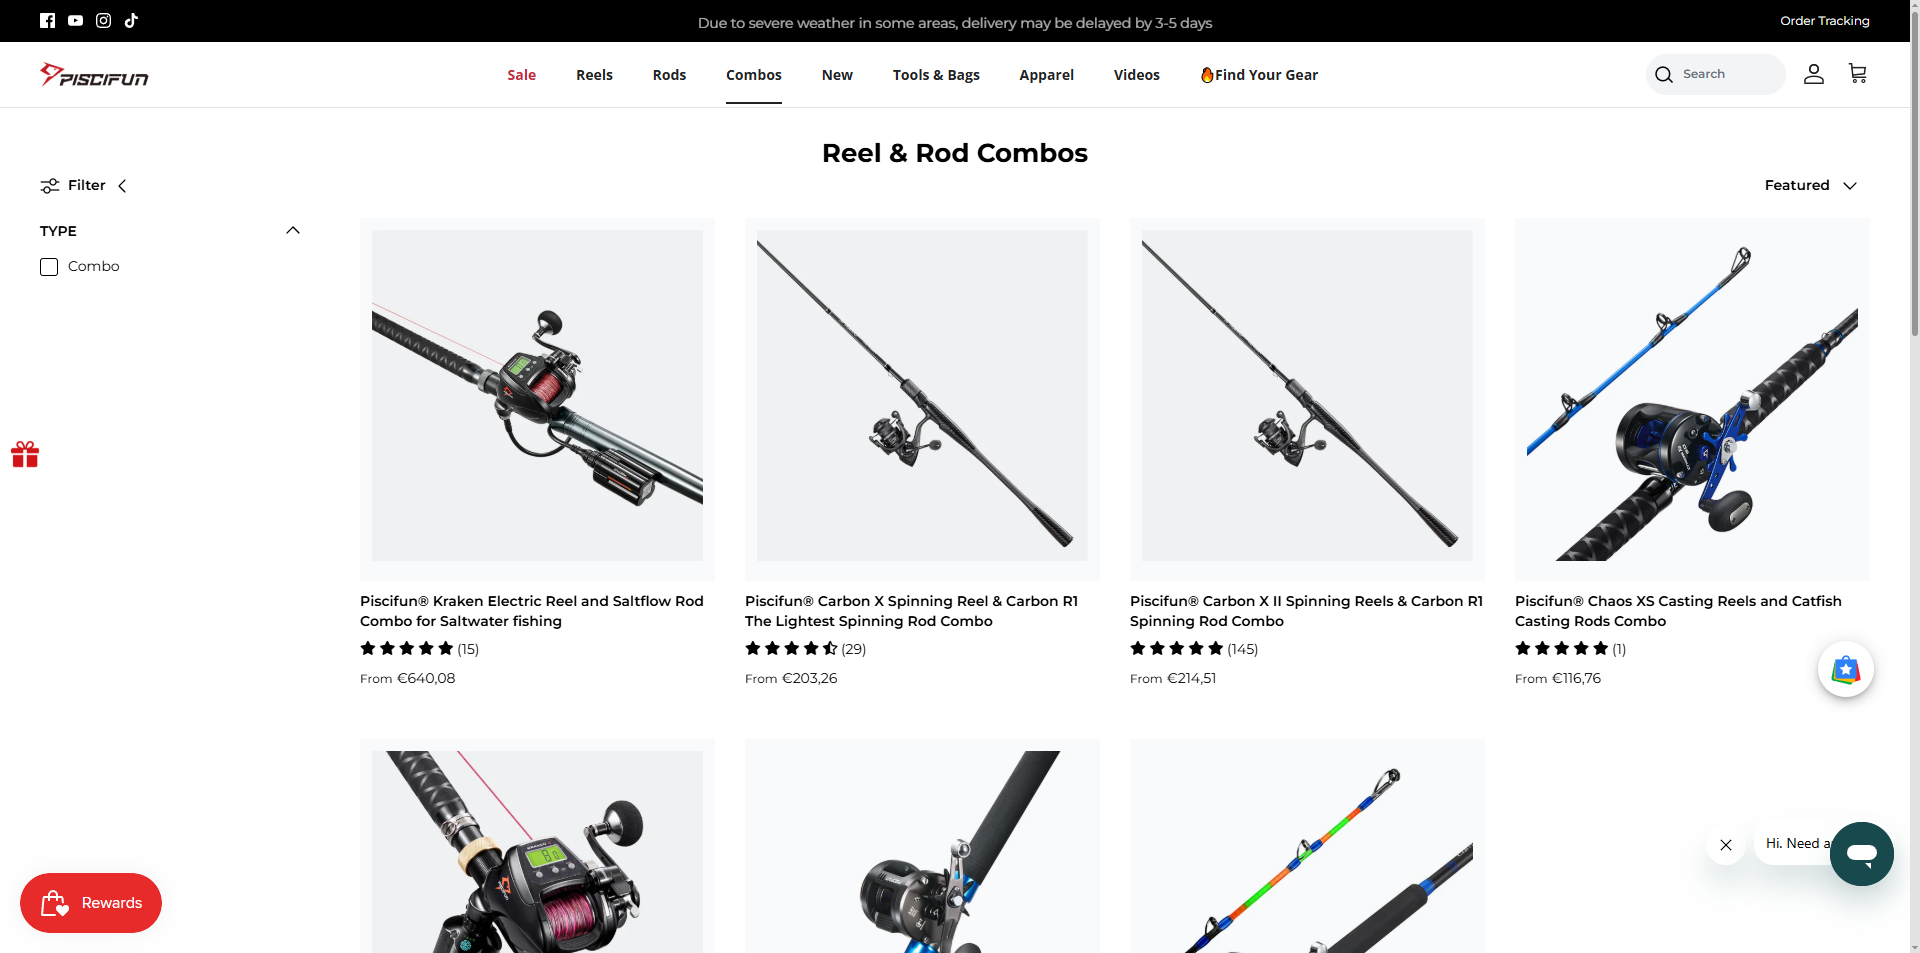Open the Featured sort dropdown
This screenshot has width=1920, height=953.
point(1810,186)
